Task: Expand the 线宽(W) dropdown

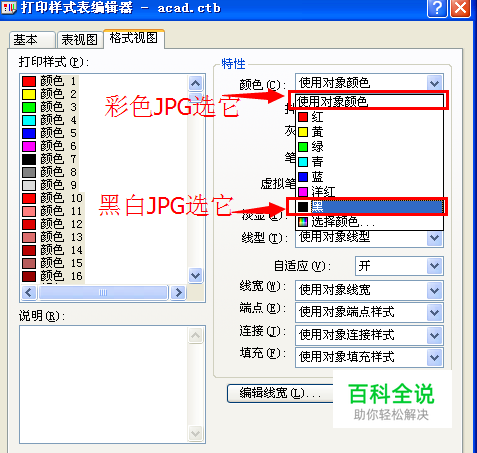Action: pyautogui.click(x=434, y=290)
